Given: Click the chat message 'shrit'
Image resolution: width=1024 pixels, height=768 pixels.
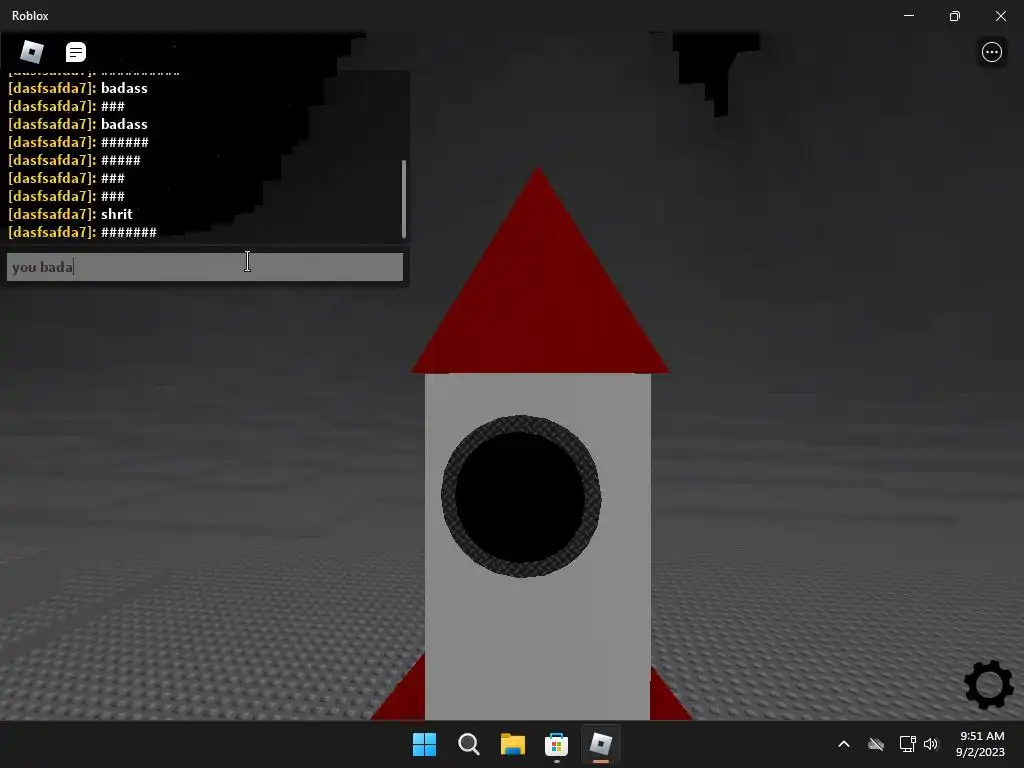Looking at the screenshot, I should (x=116, y=214).
